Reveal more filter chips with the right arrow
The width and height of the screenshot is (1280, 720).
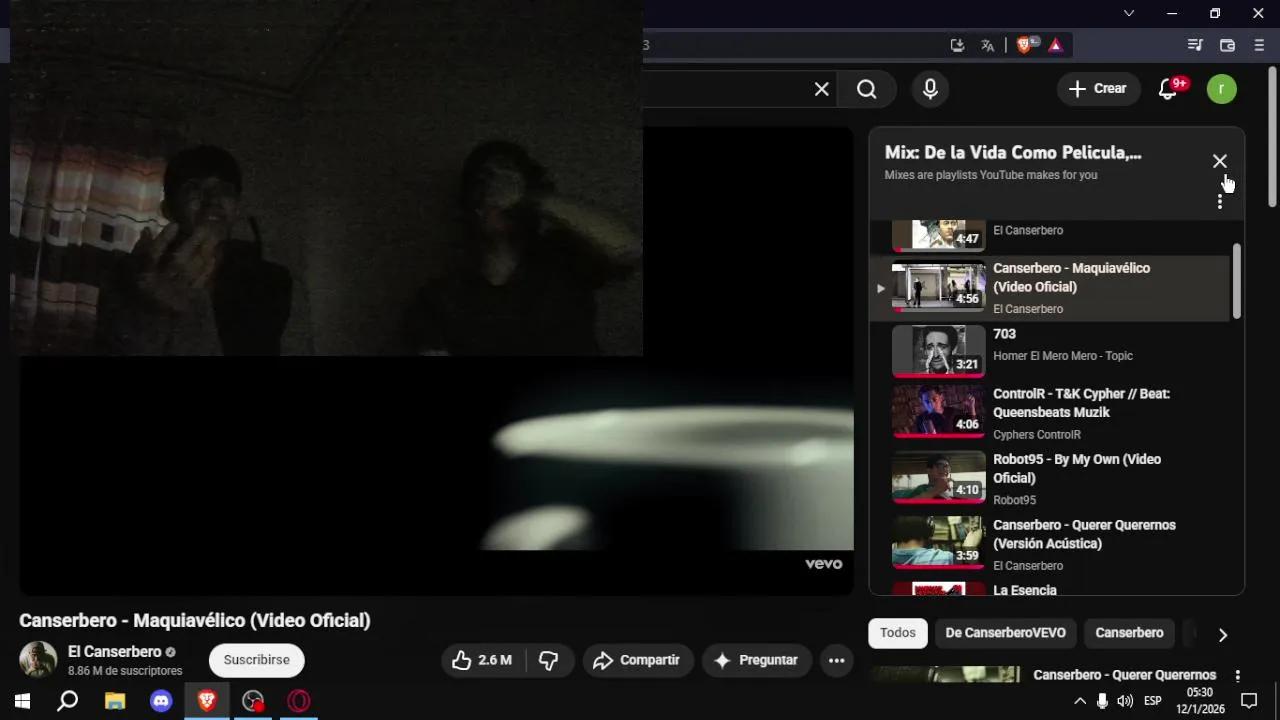[x=1223, y=634]
